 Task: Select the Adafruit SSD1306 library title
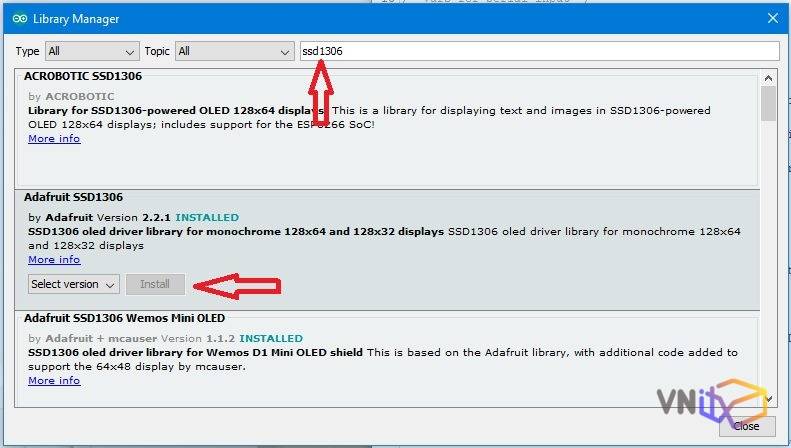(73, 197)
